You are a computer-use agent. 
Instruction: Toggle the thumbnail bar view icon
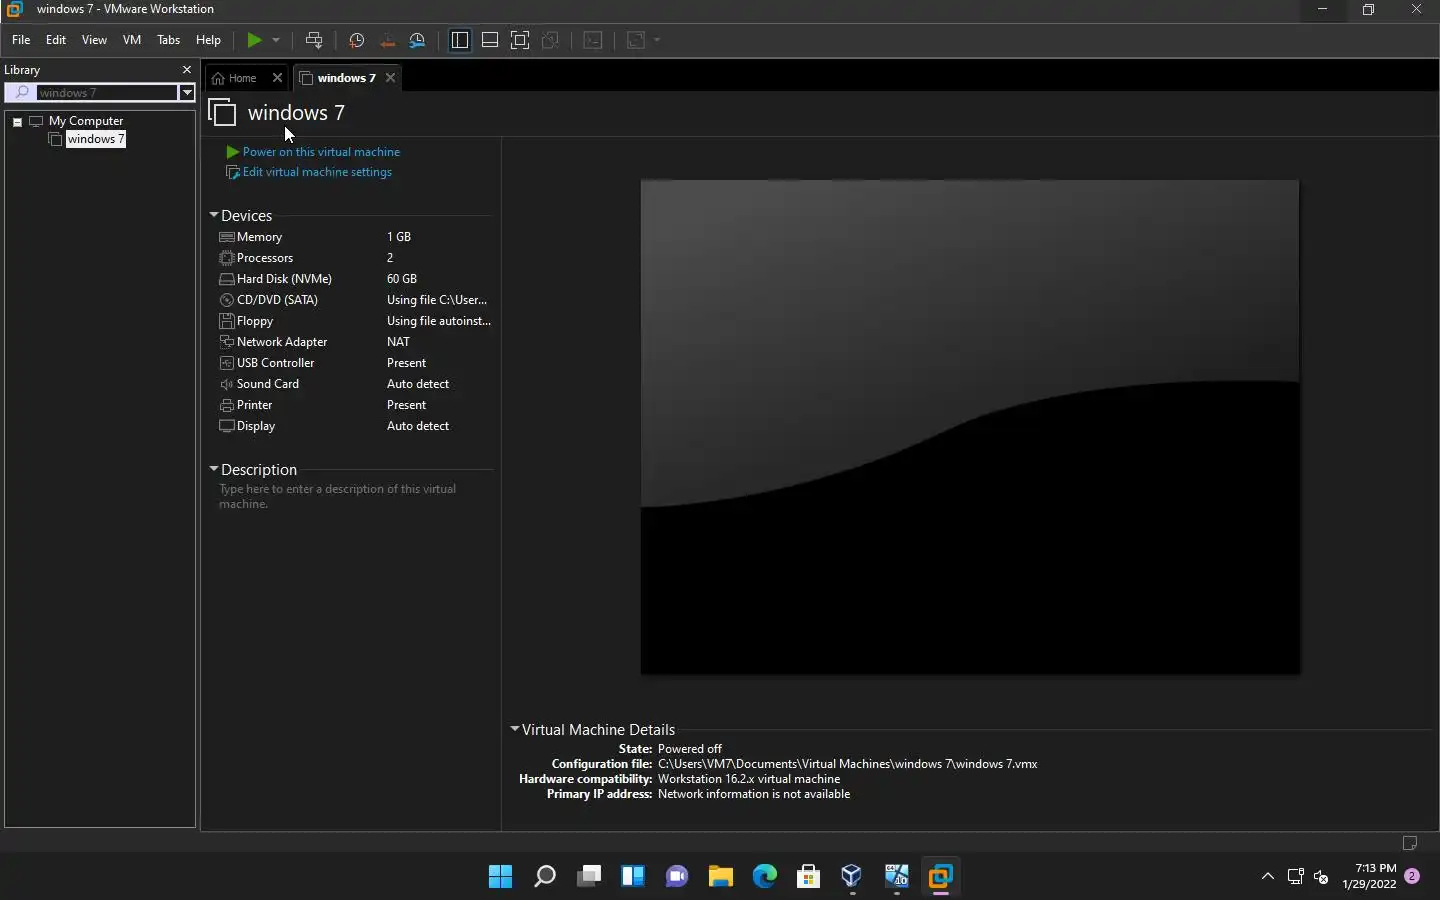tap(490, 40)
